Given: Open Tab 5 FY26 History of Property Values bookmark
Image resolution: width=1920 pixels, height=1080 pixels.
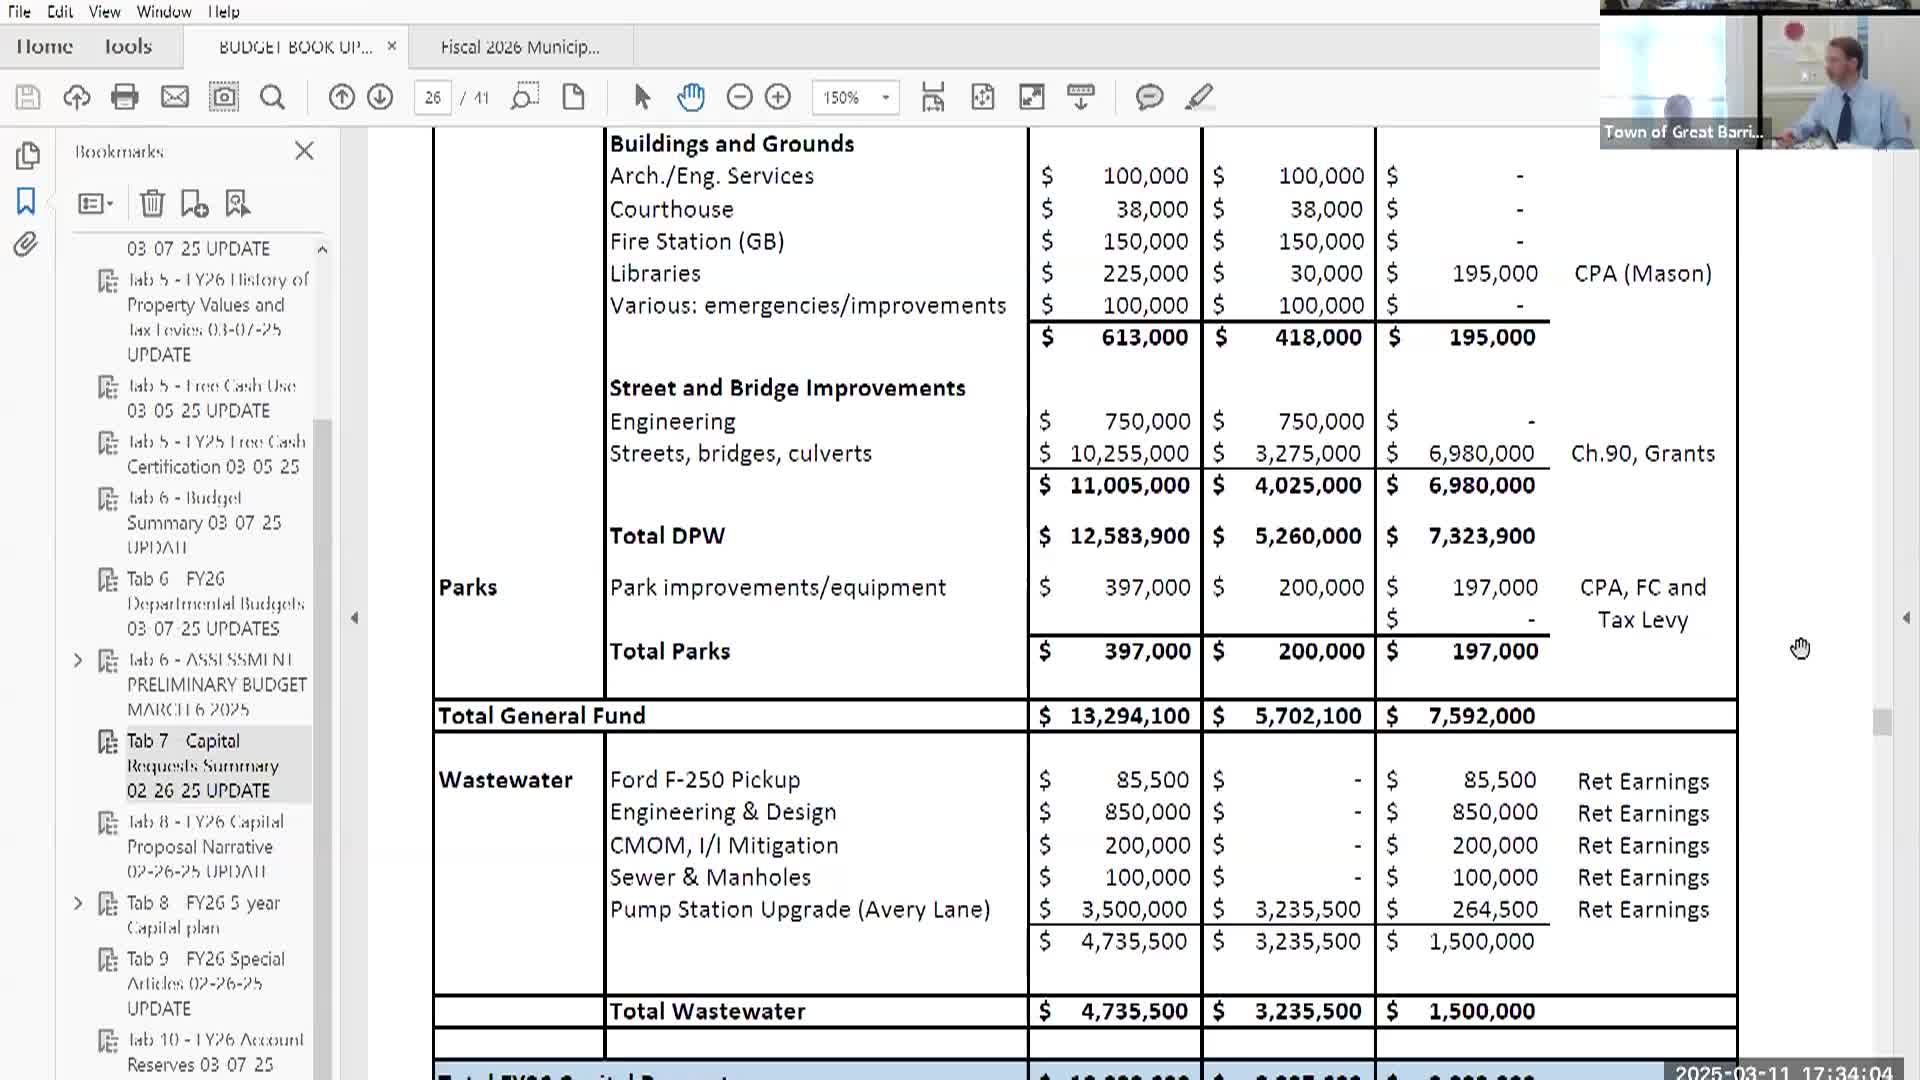Looking at the screenshot, I should [218, 317].
